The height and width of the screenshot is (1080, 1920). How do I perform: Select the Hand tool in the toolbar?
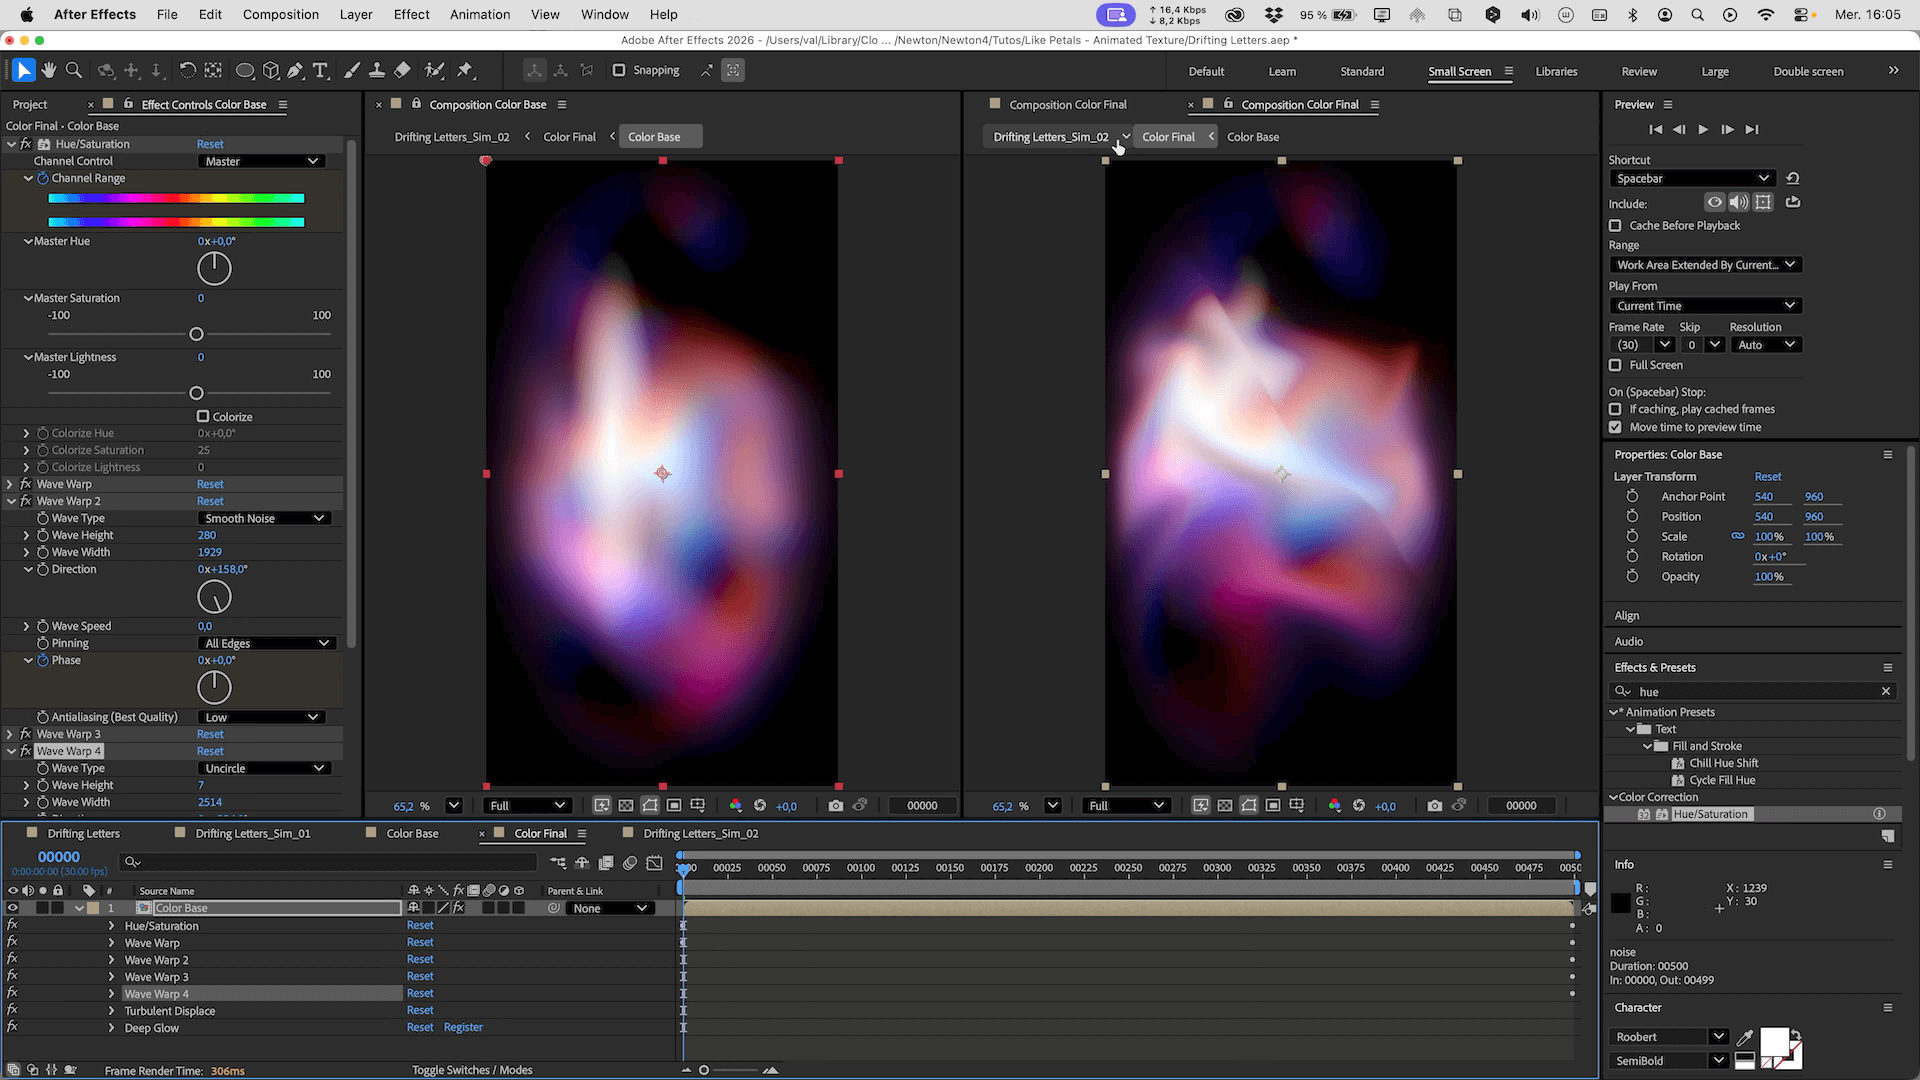point(48,70)
